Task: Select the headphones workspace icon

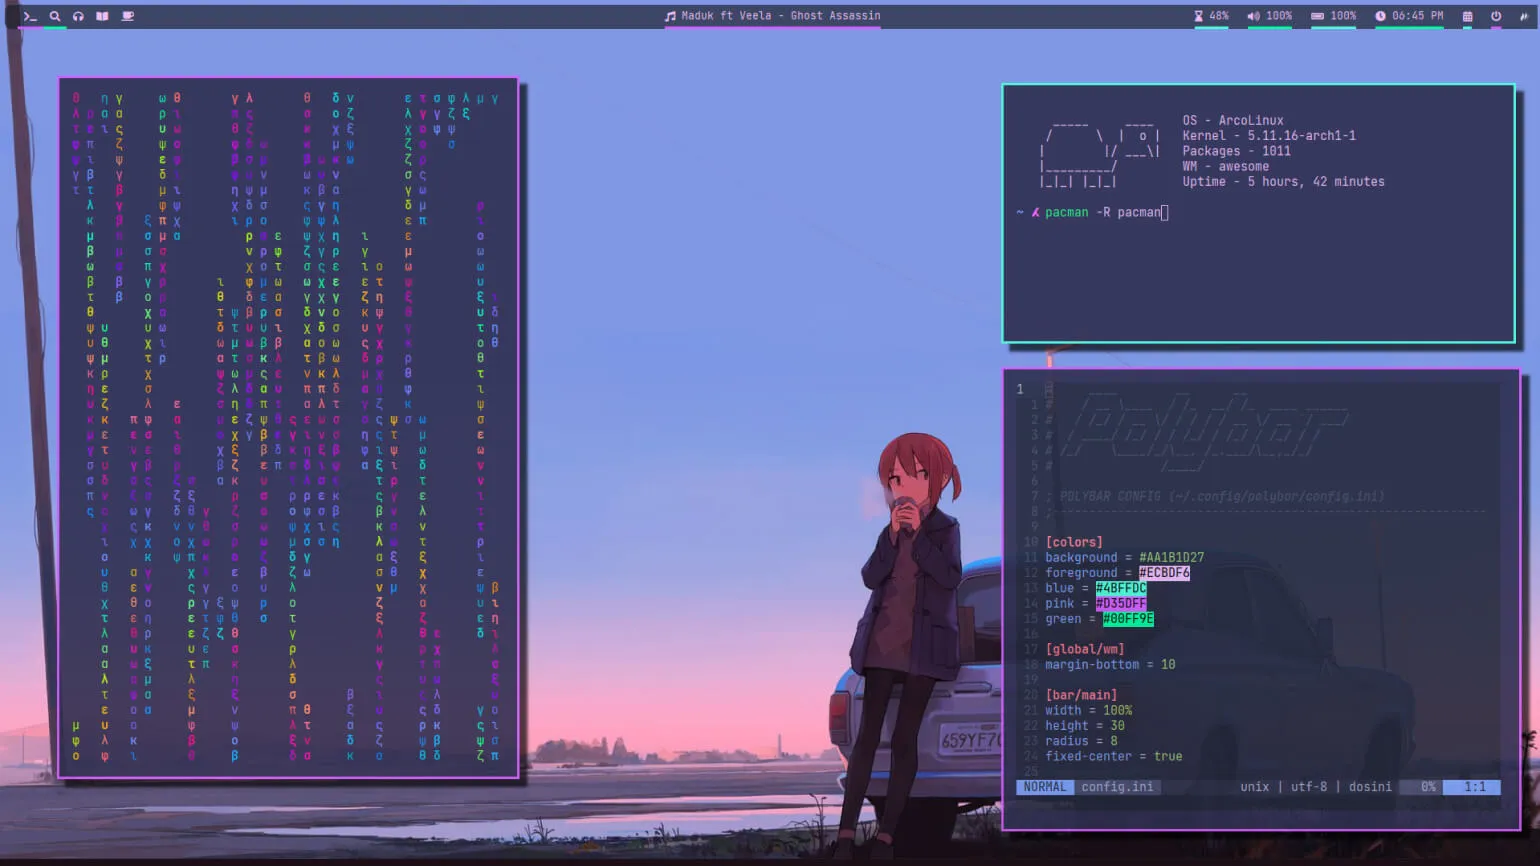Action: (78, 16)
